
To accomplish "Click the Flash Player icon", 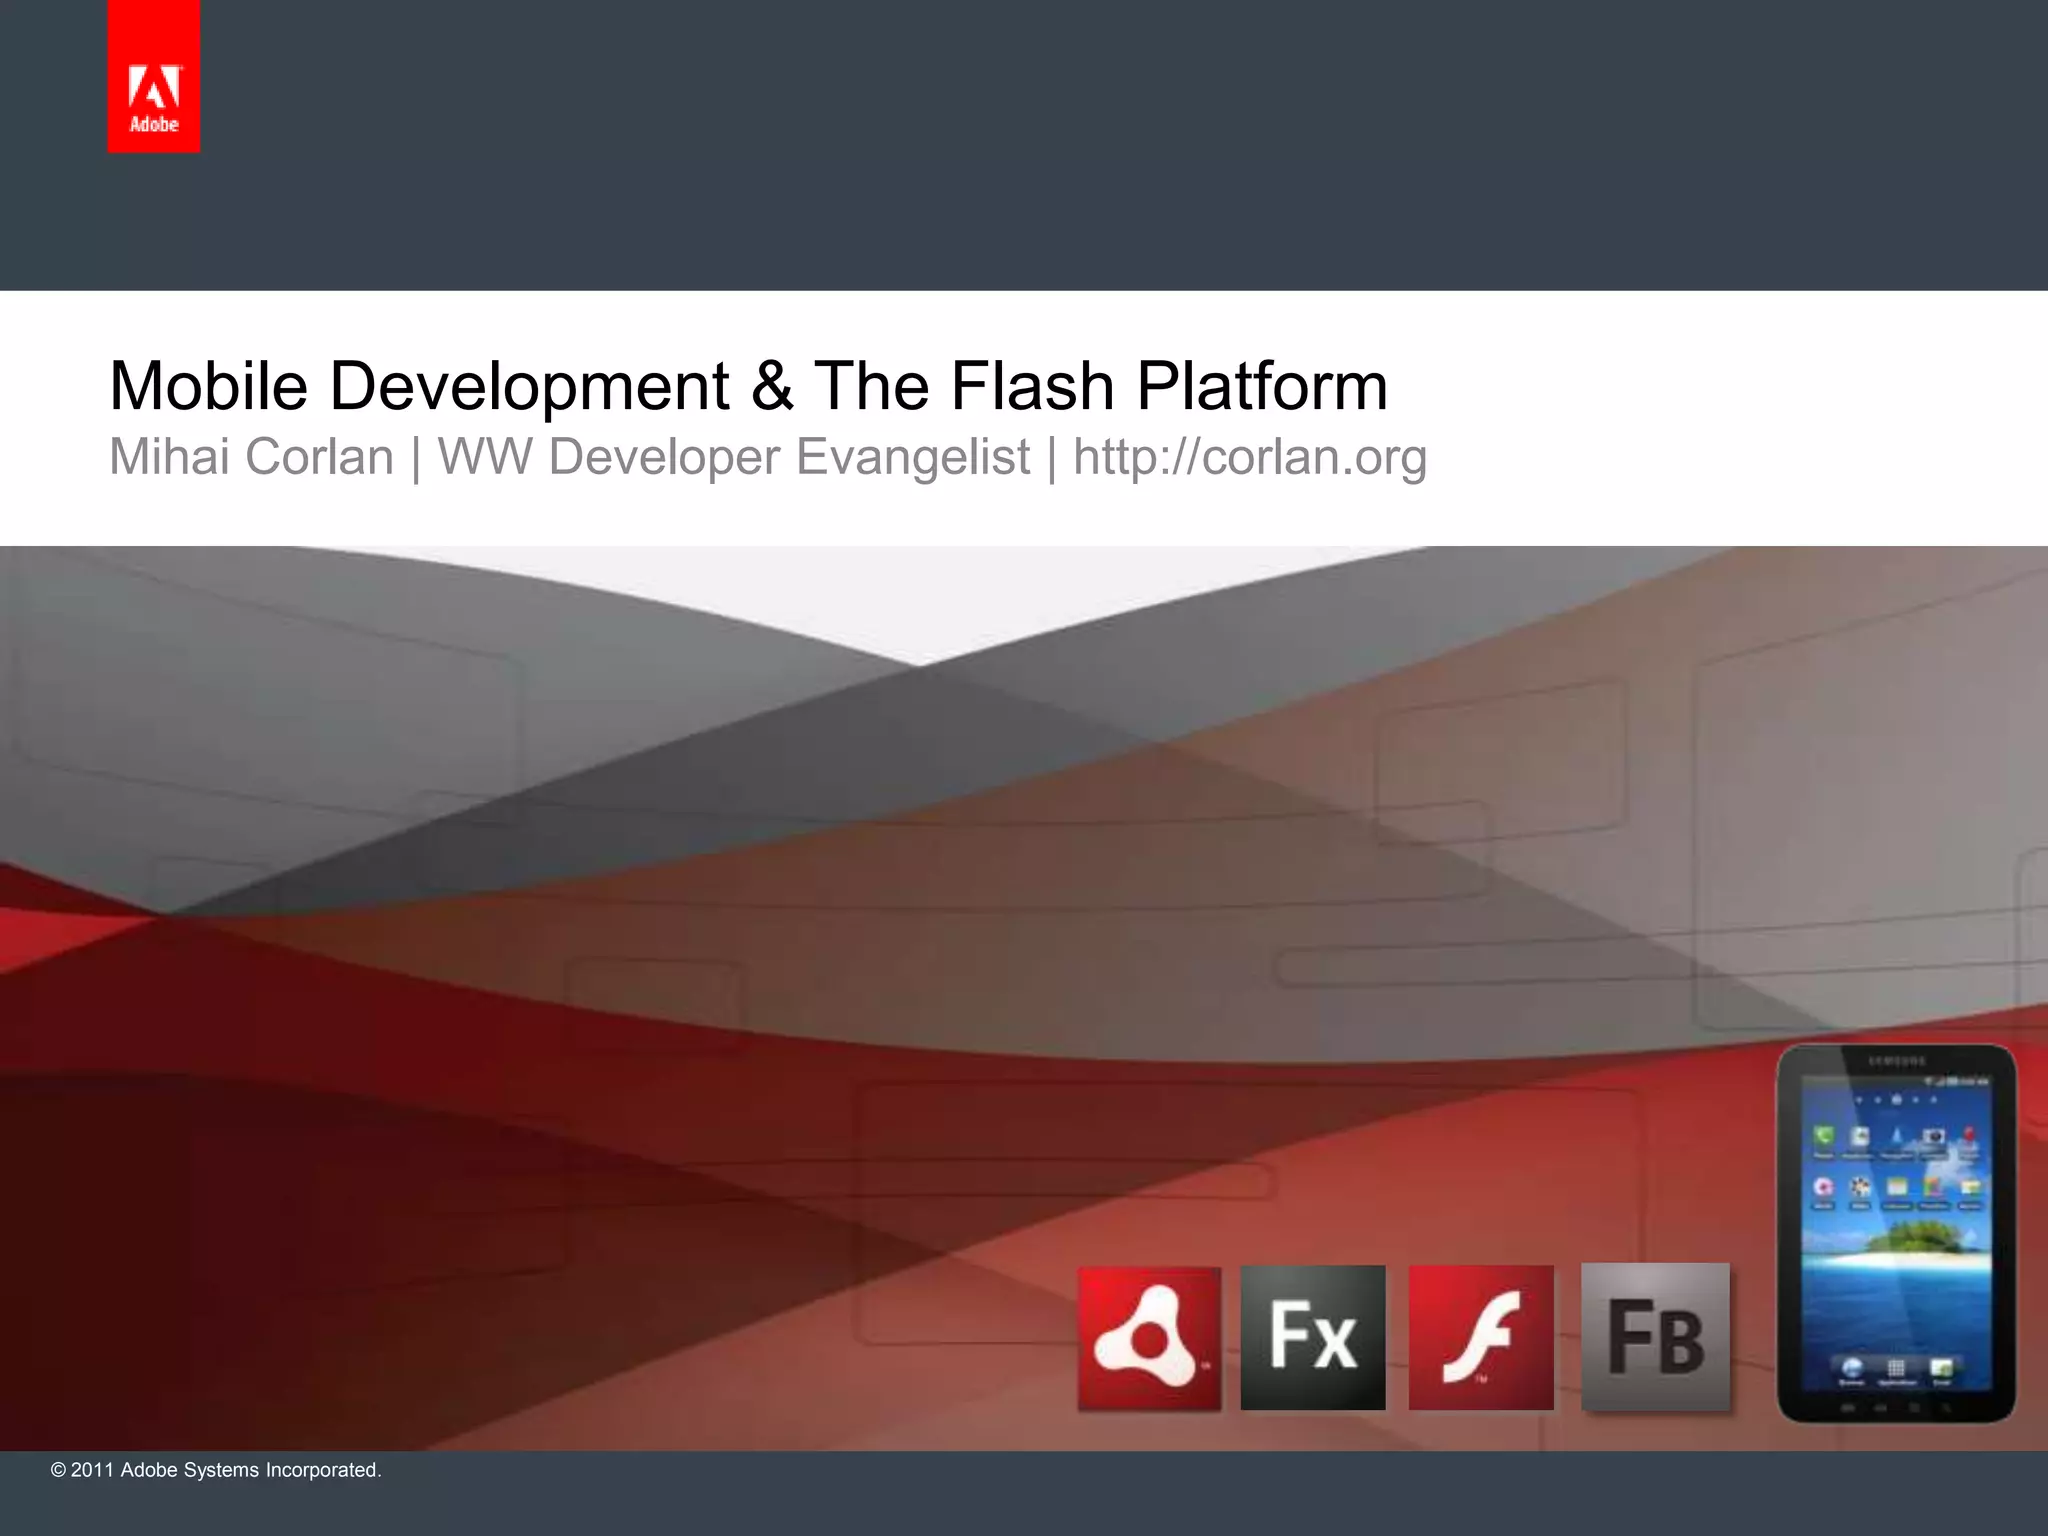I will (x=1481, y=1338).
